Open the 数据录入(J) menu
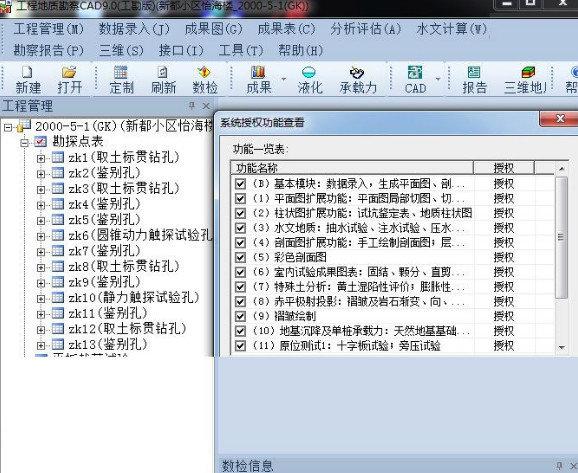578x473 pixels. pyautogui.click(x=134, y=29)
